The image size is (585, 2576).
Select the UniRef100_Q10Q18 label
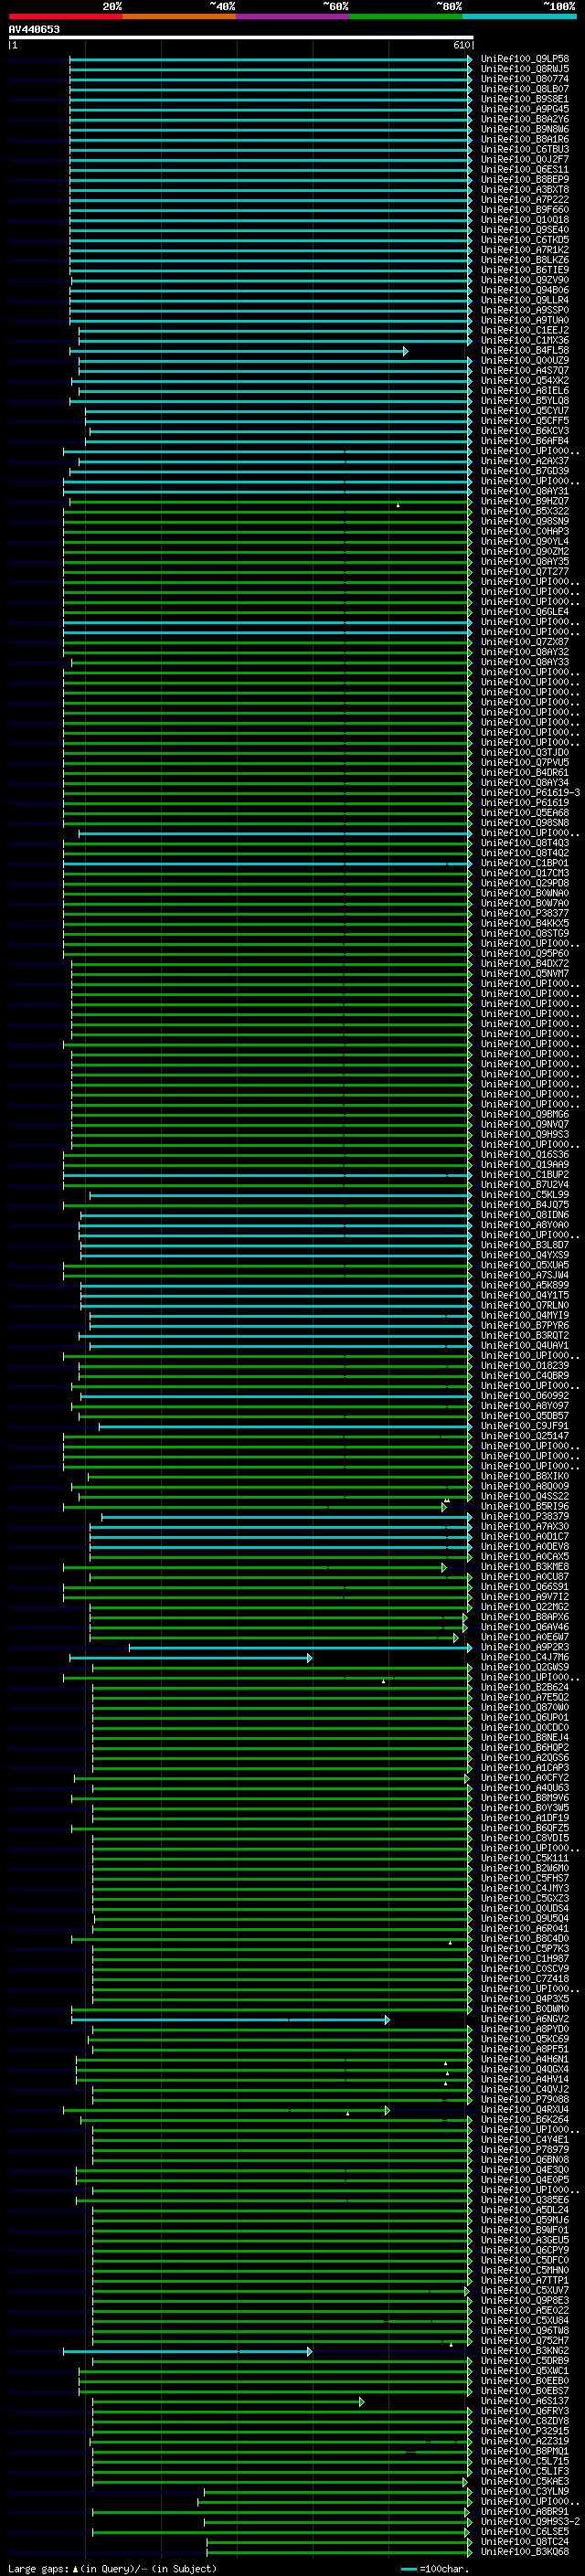pos(525,220)
